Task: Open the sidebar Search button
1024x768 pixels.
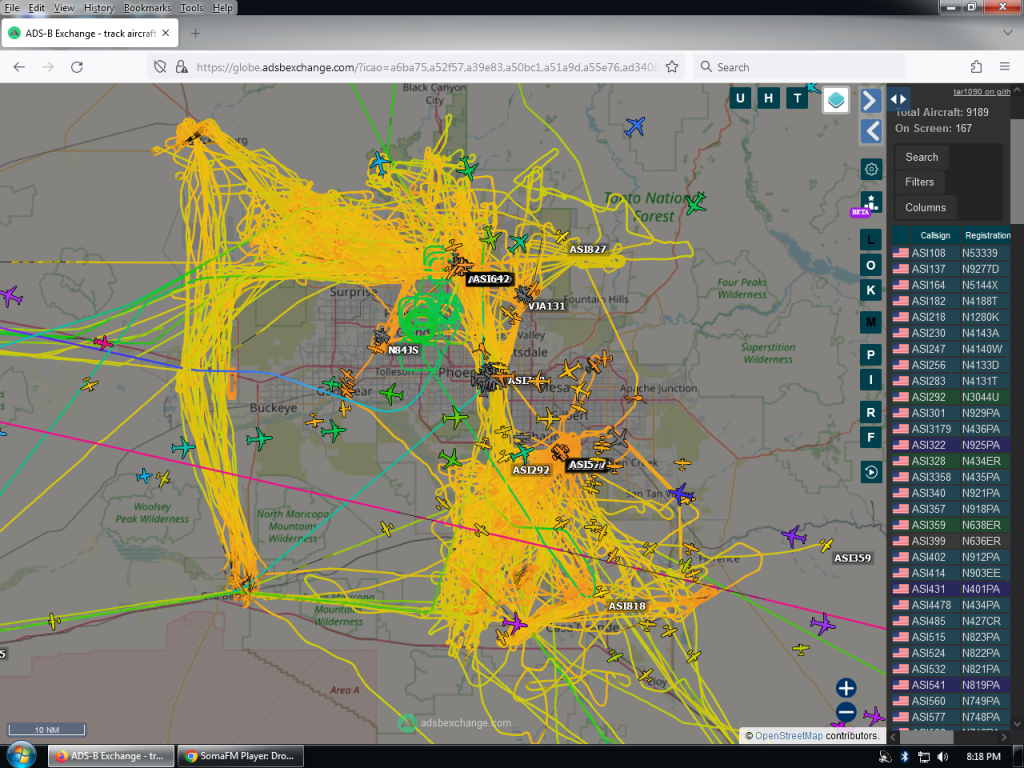Action: click(921, 157)
